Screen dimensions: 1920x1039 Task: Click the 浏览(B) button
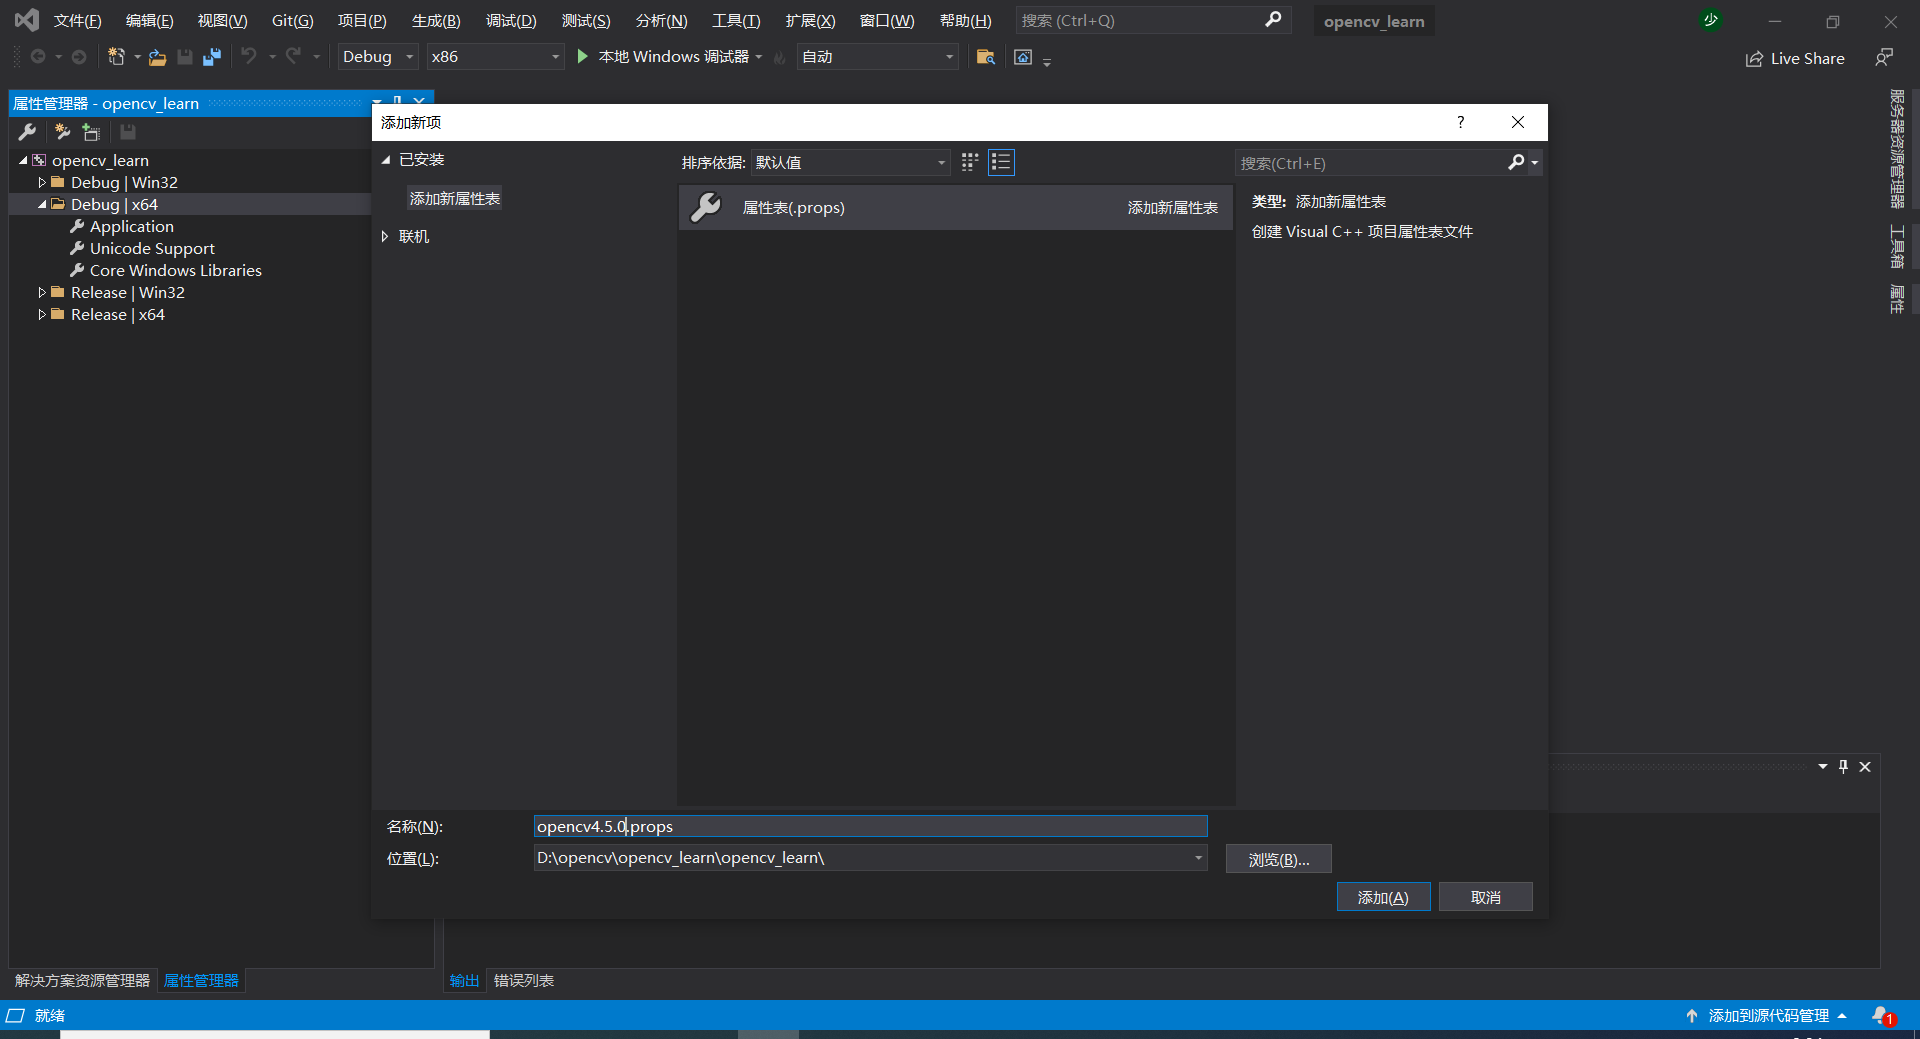point(1277,858)
